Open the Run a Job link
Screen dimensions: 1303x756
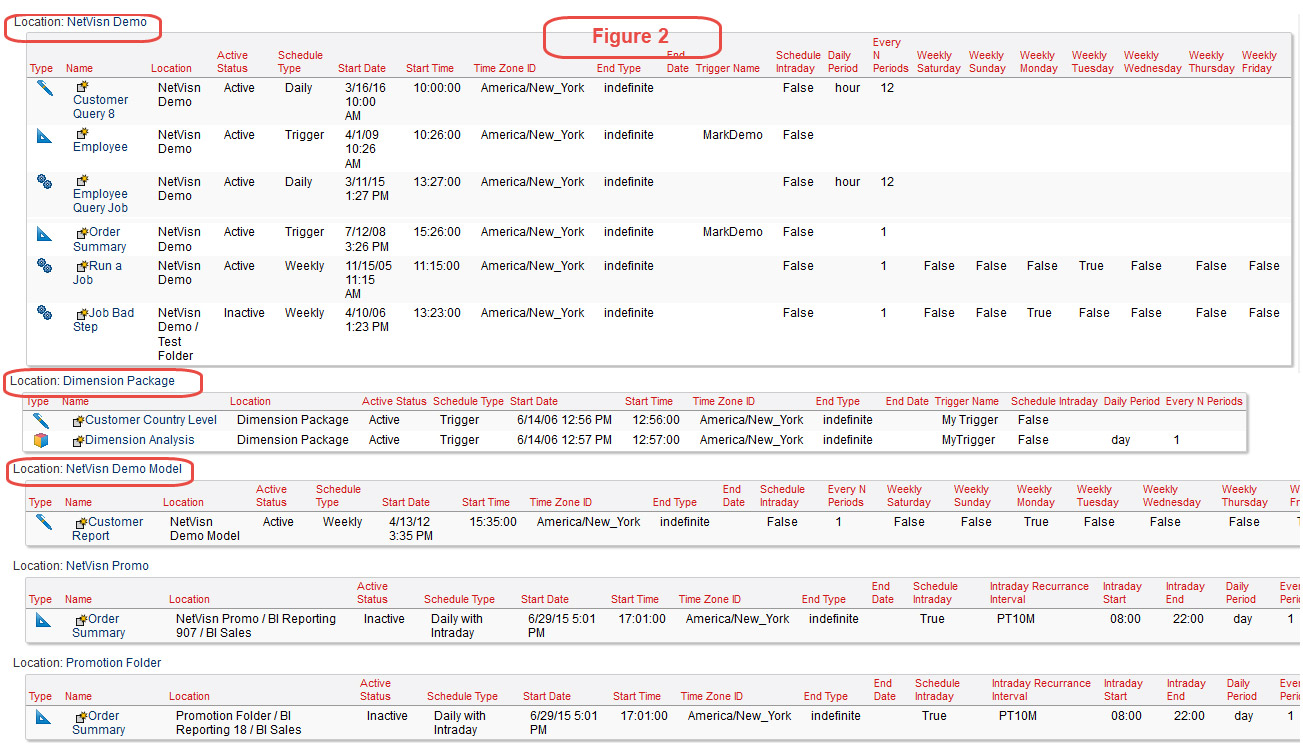(104, 267)
